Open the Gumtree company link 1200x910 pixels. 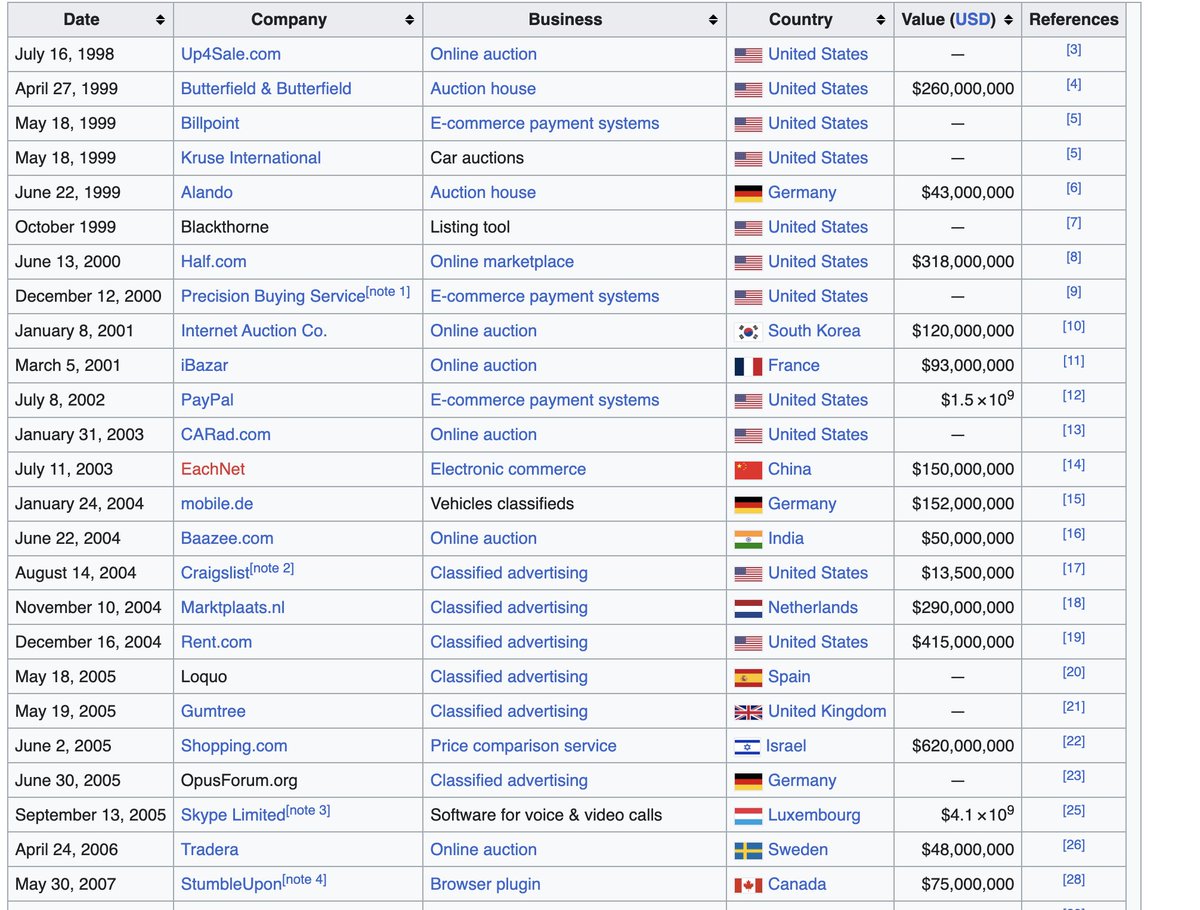tap(213, 712)
